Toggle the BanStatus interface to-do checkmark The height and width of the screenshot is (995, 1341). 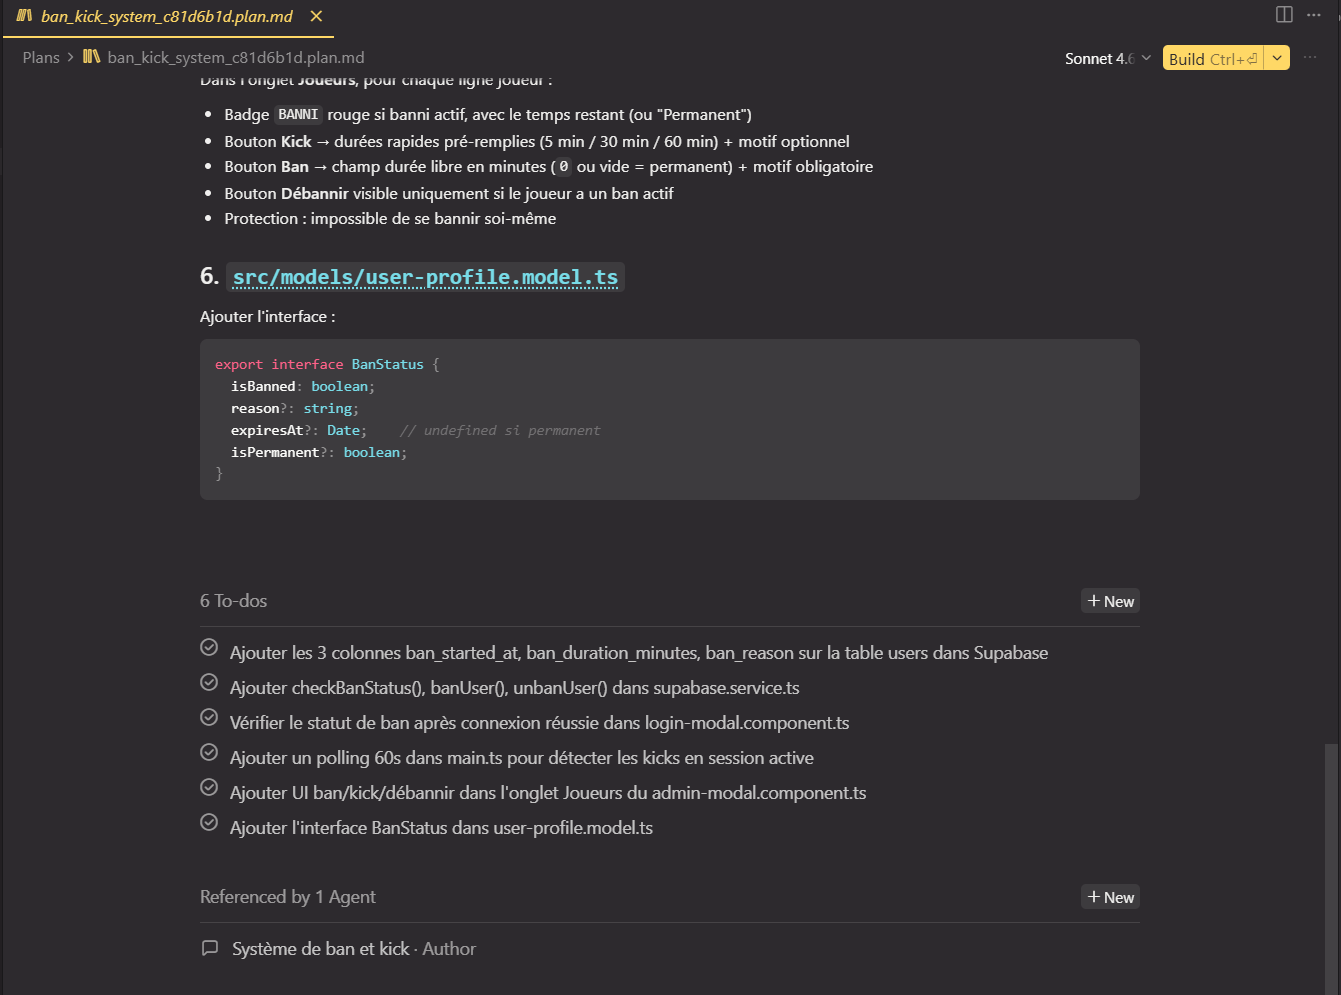coord(209,822)
